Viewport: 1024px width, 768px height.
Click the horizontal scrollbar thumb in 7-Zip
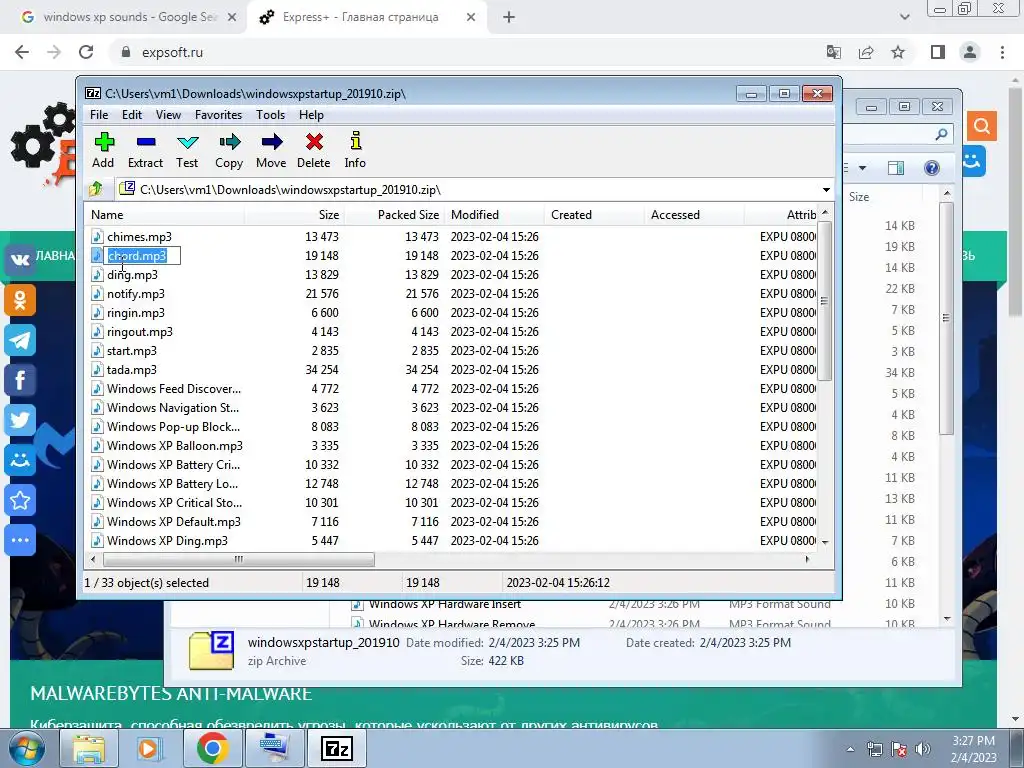238,560
